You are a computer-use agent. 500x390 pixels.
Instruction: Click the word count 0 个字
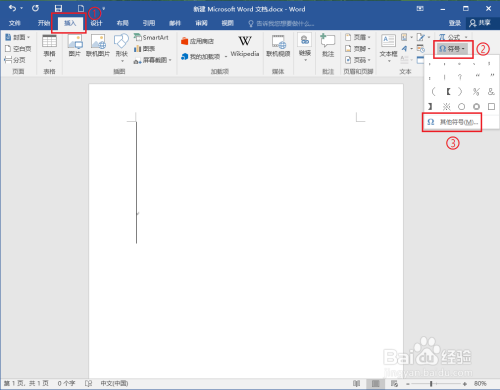click(66, 383)
